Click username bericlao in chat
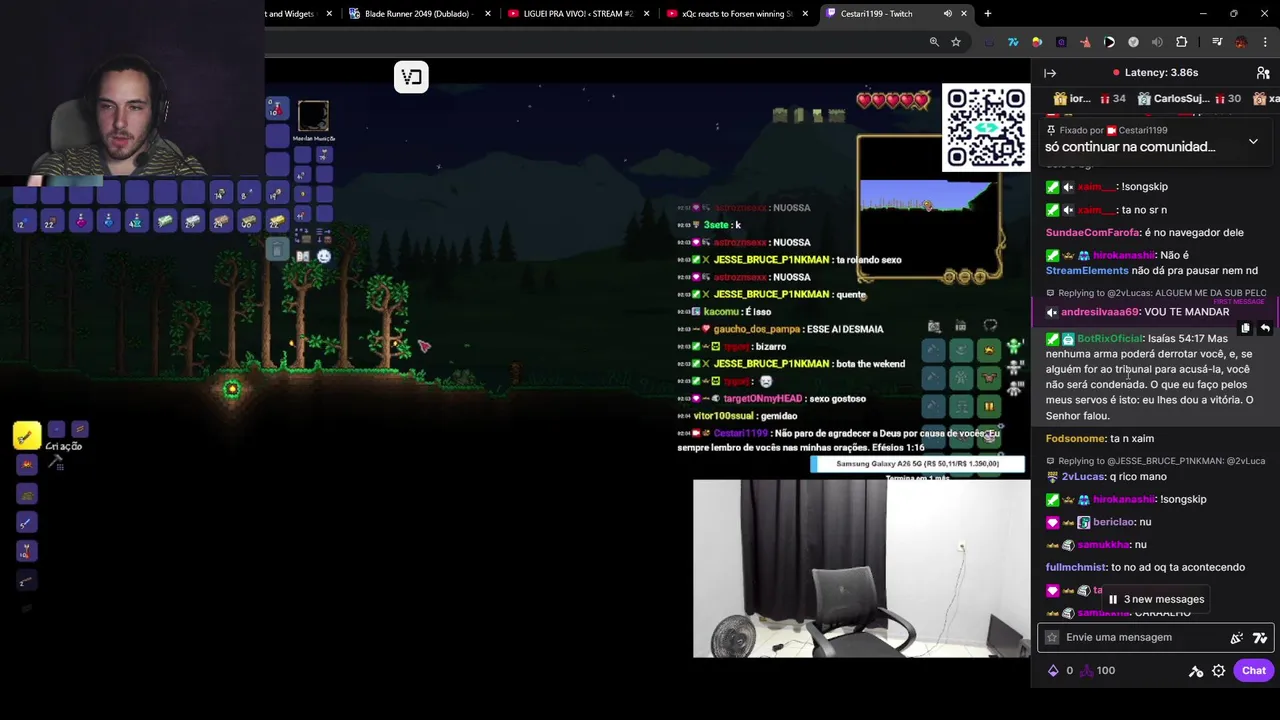Image resolution: width=1280 pixels, height=720 pixels. (x=1113, y=522)
